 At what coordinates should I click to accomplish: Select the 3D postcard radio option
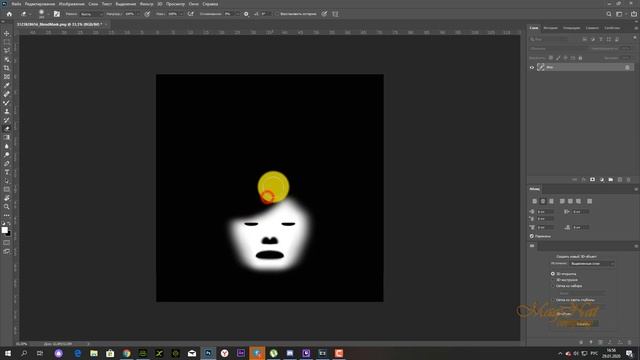coord(553,274)
